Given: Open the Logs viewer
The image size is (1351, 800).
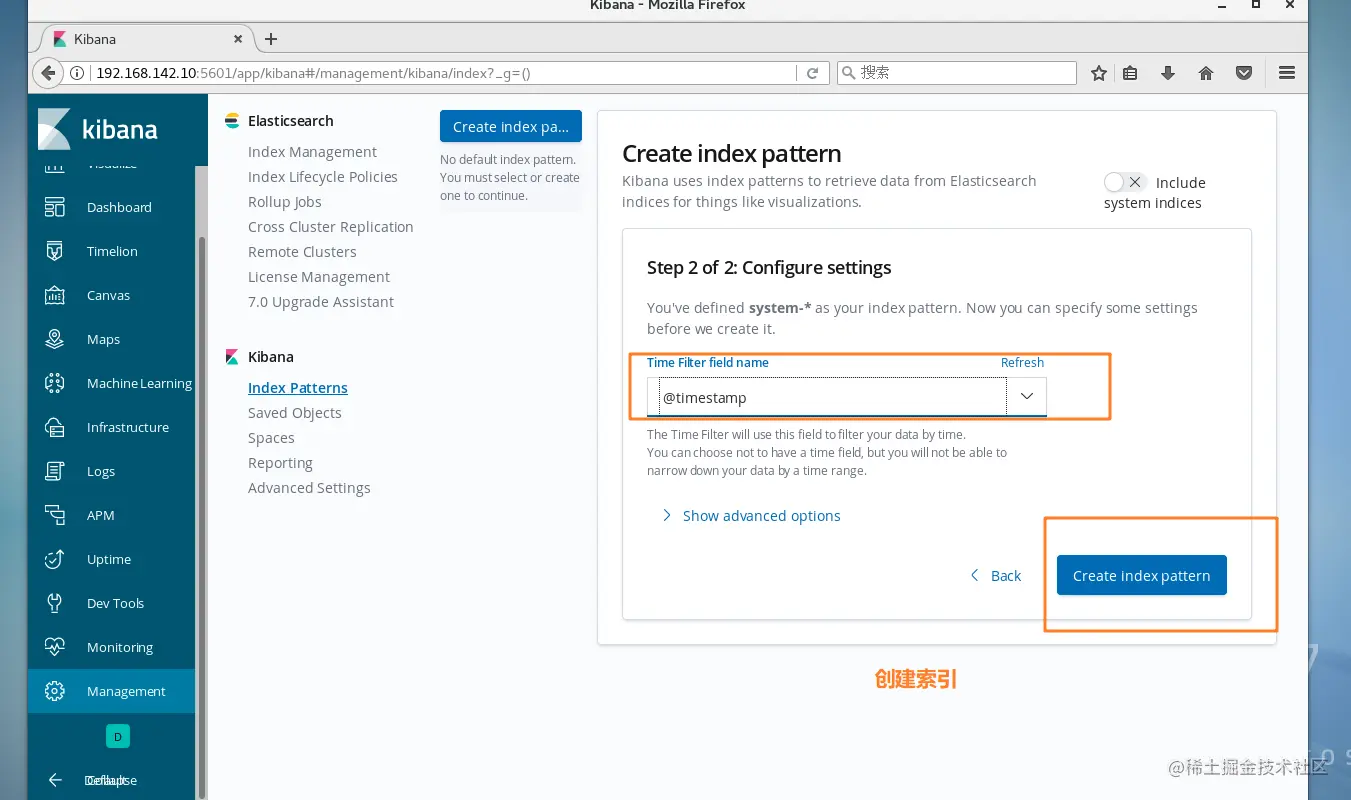Looking at the screenshot, I should 100,471.
